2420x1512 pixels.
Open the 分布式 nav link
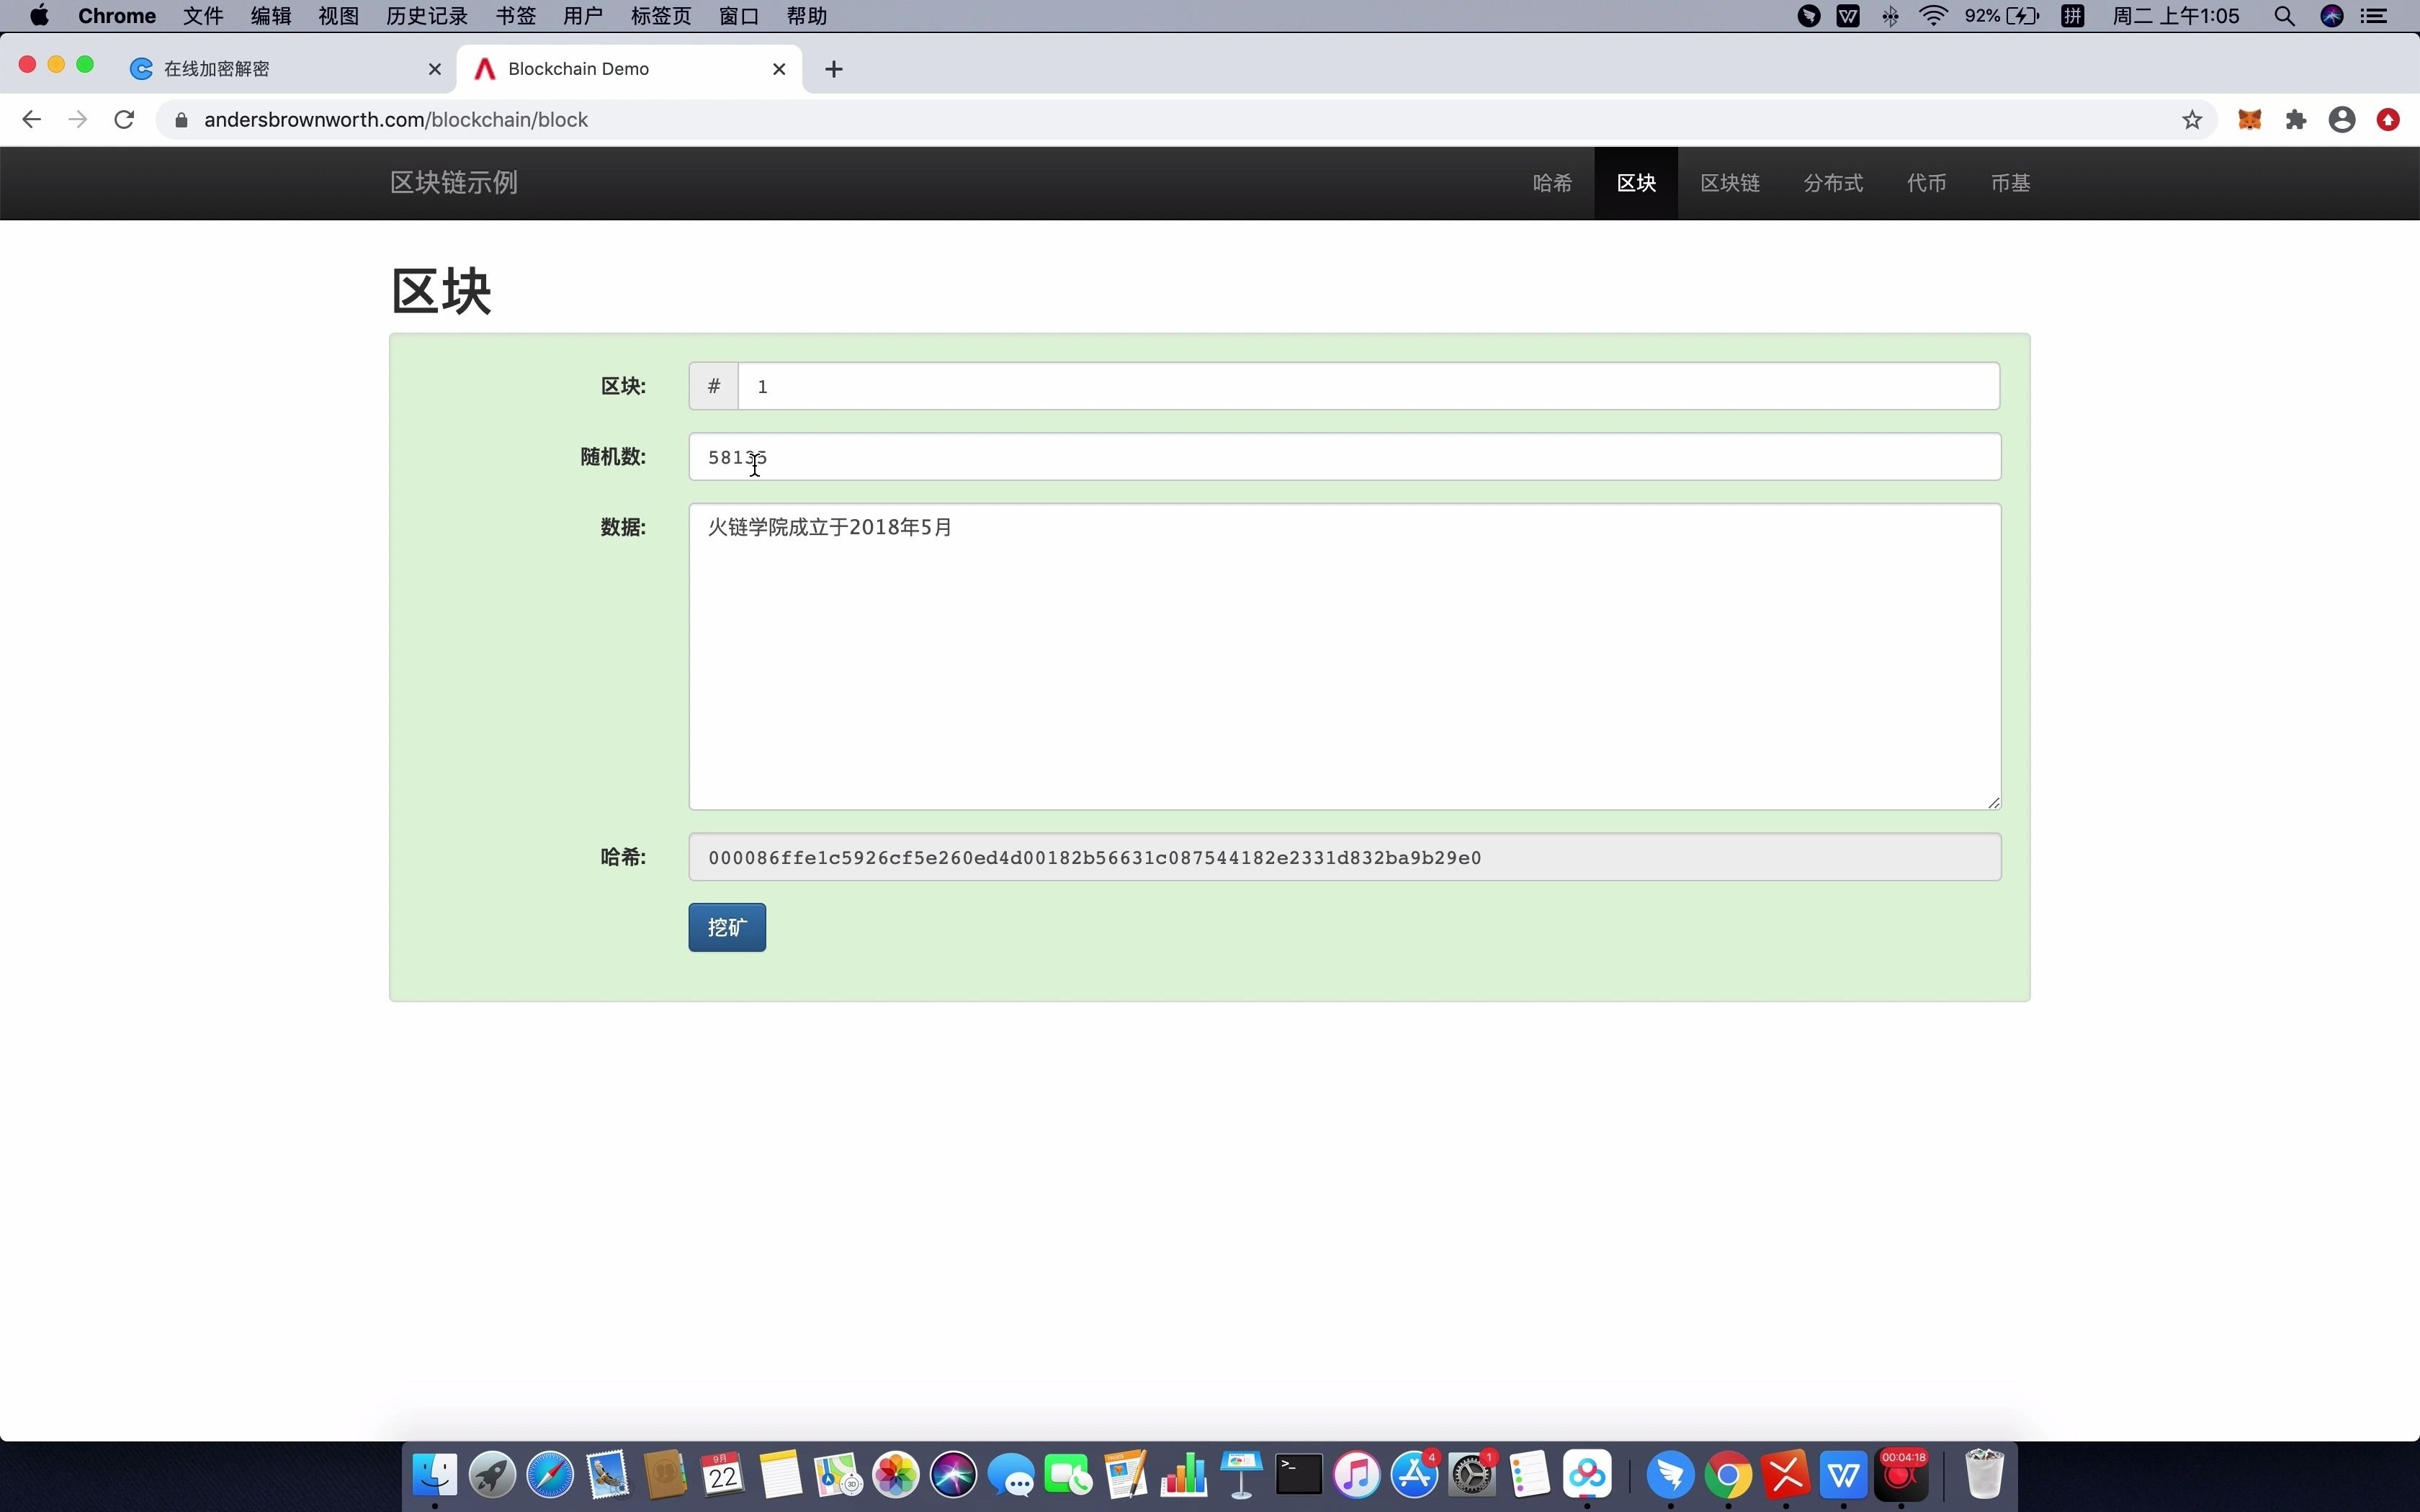[x=1833, y=183]
